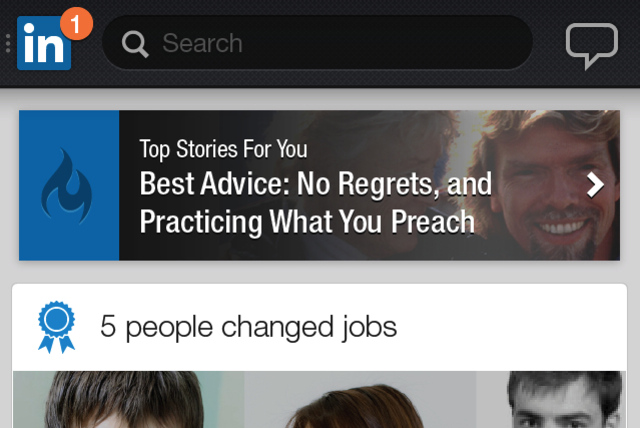Image resolution: width=640 pixels, height=428 pixels.
Task: Tap the blue flame trending icon
Action: click(67, 186)
